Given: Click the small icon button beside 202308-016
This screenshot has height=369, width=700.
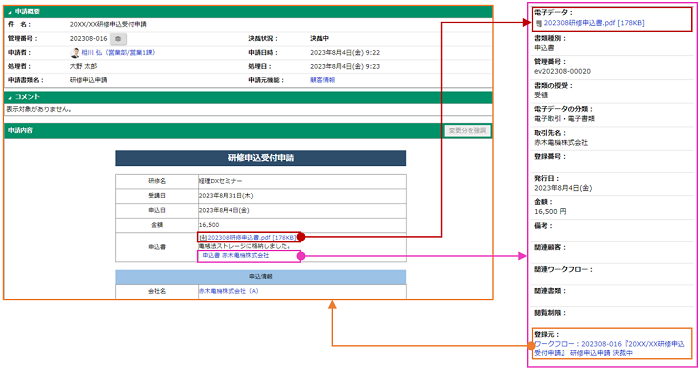Looking at the screenshot, I should coord(118,39).
